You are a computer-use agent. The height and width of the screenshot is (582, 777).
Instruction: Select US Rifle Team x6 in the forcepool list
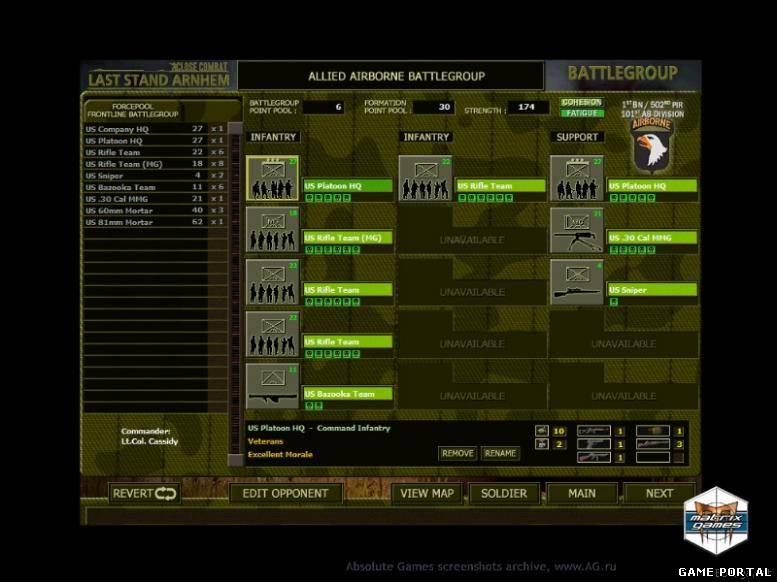point(155,152)
